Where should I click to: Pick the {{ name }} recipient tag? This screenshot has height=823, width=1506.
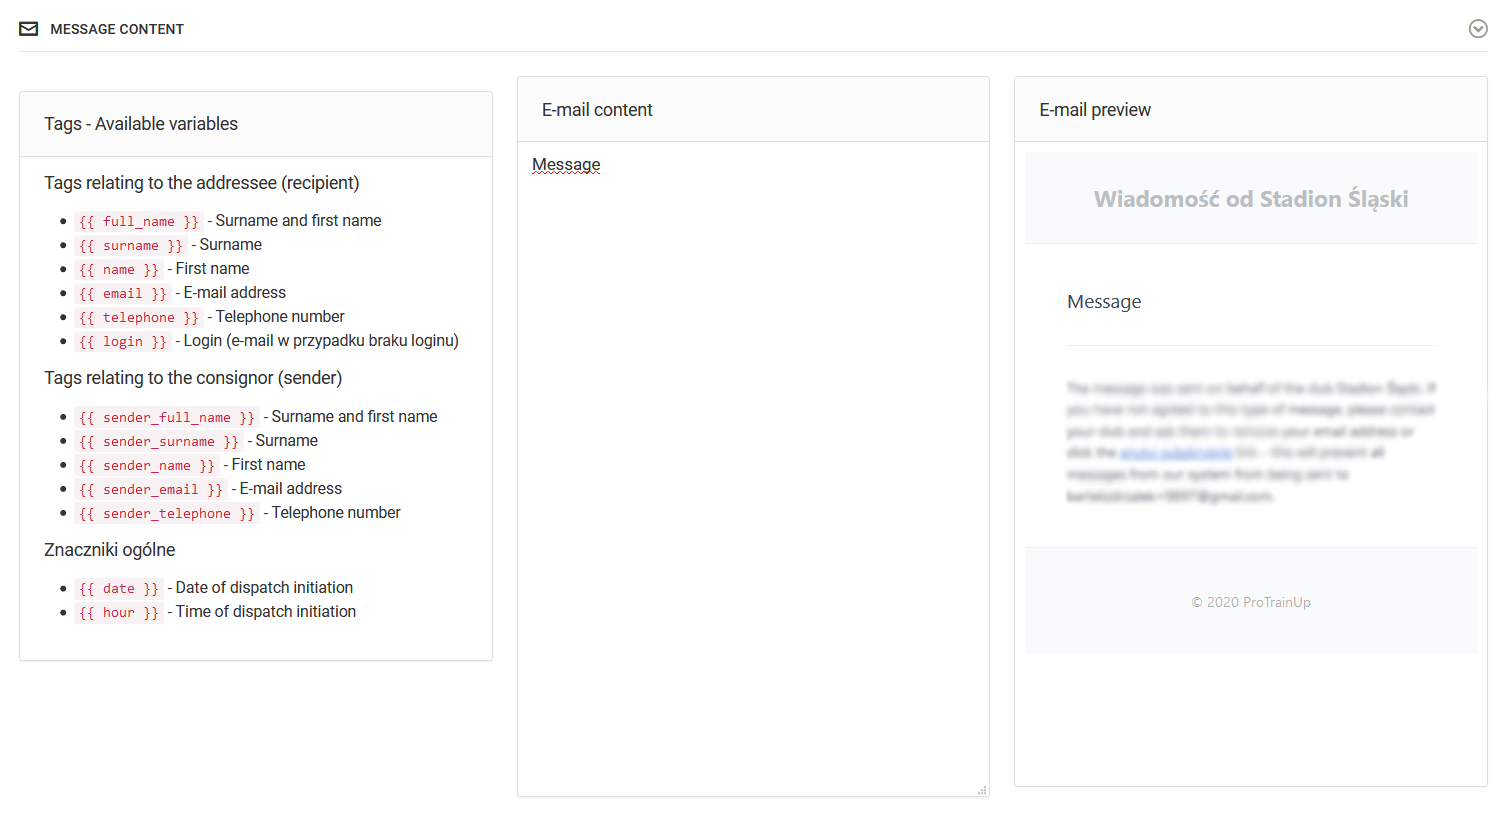tap(119, 270)
